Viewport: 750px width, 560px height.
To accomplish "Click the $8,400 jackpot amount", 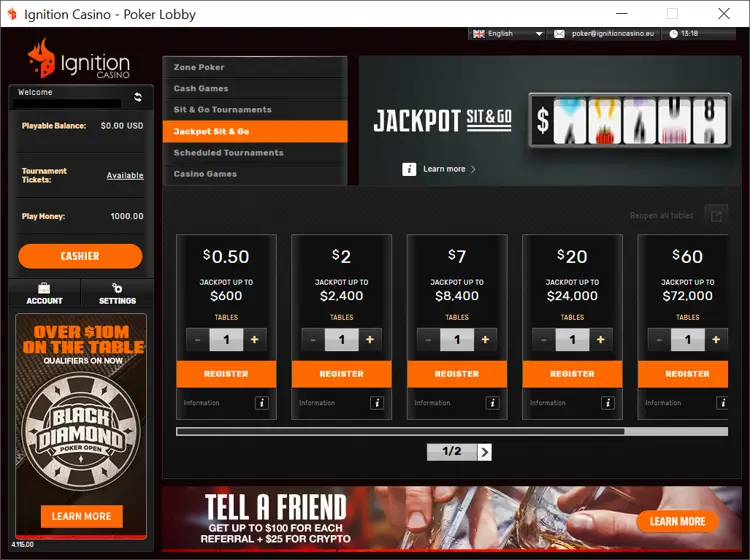I will (x=457, y=296).
